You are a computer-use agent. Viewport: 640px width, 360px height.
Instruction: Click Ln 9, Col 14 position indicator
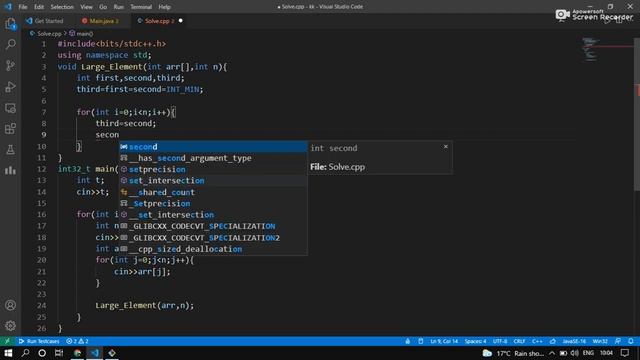click(444, 341)
